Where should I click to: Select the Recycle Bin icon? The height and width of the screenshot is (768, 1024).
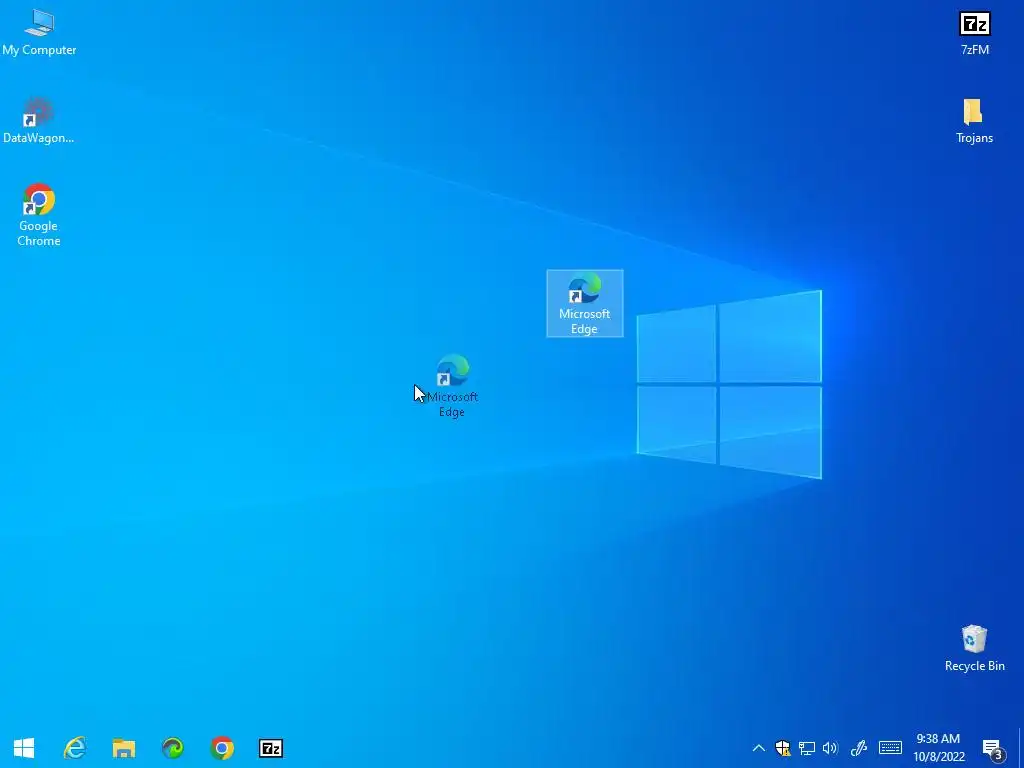pyautogui.click(x=974, y=648)
